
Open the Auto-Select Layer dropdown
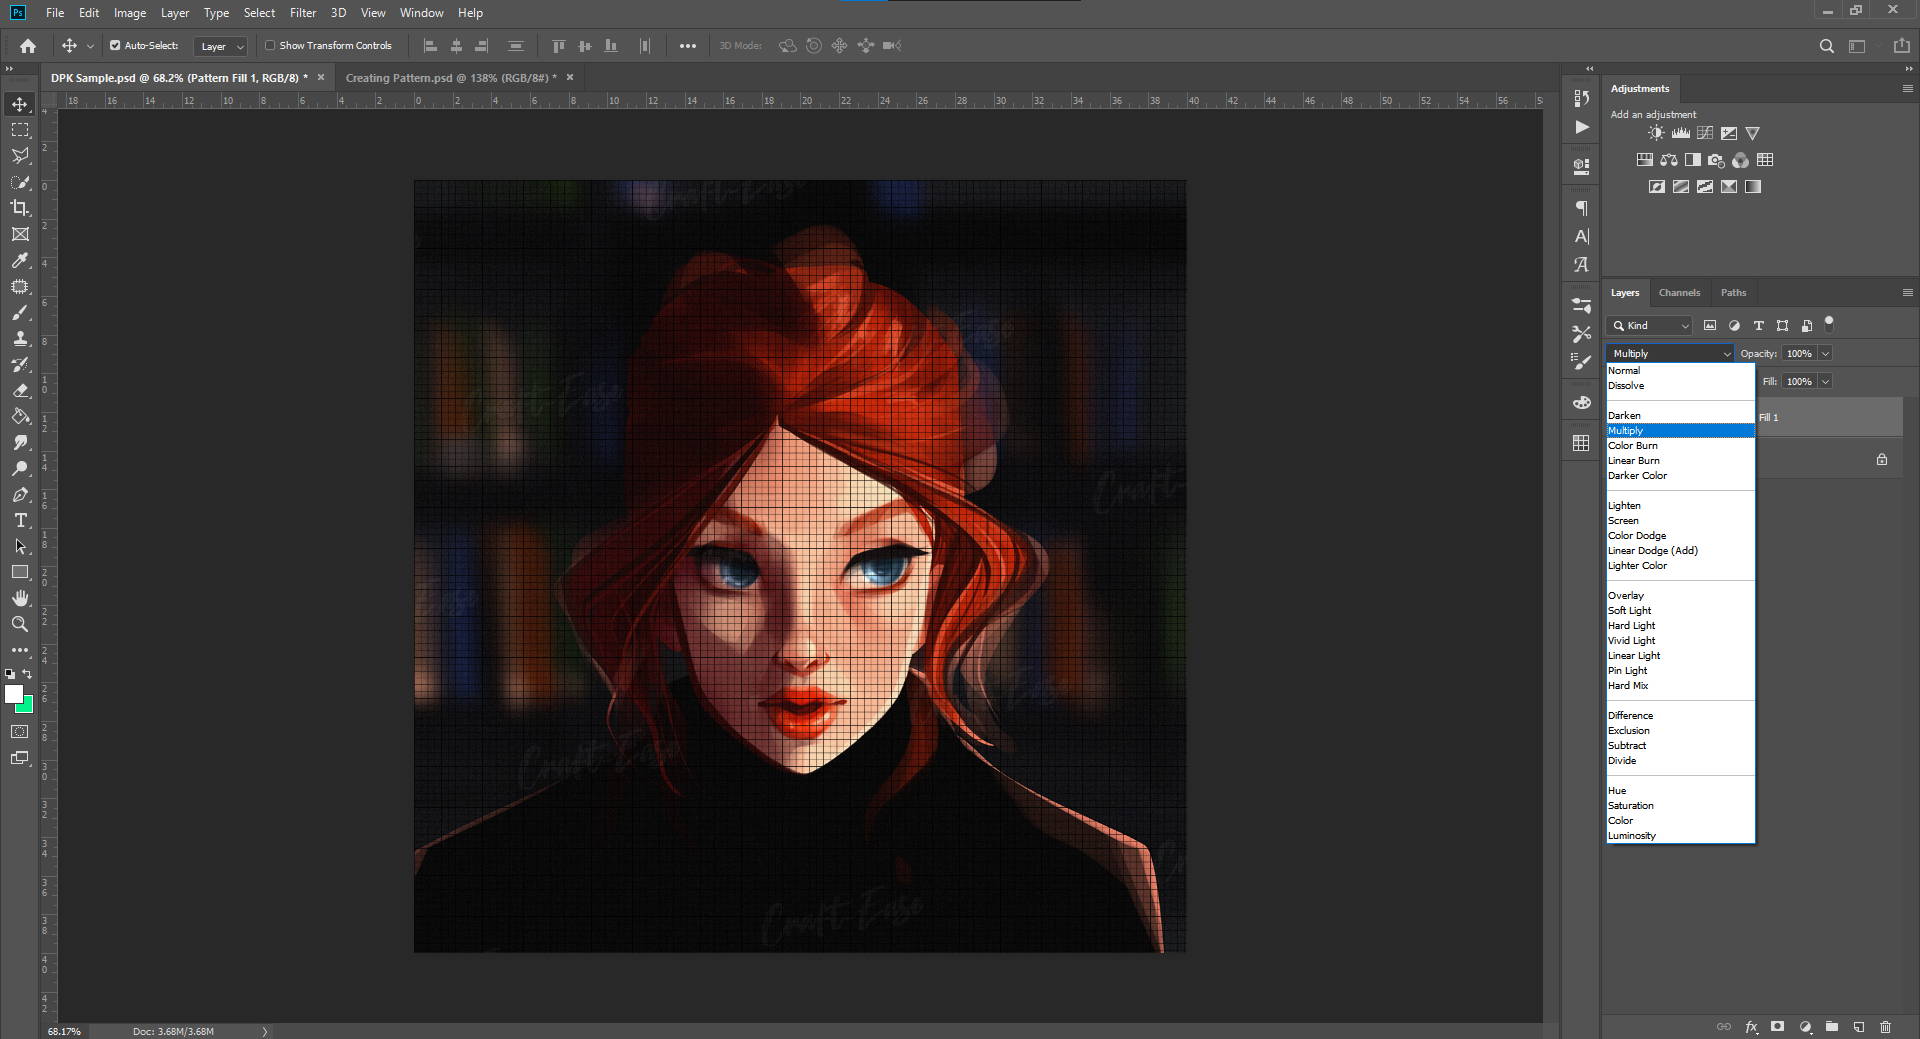(220, 46)
